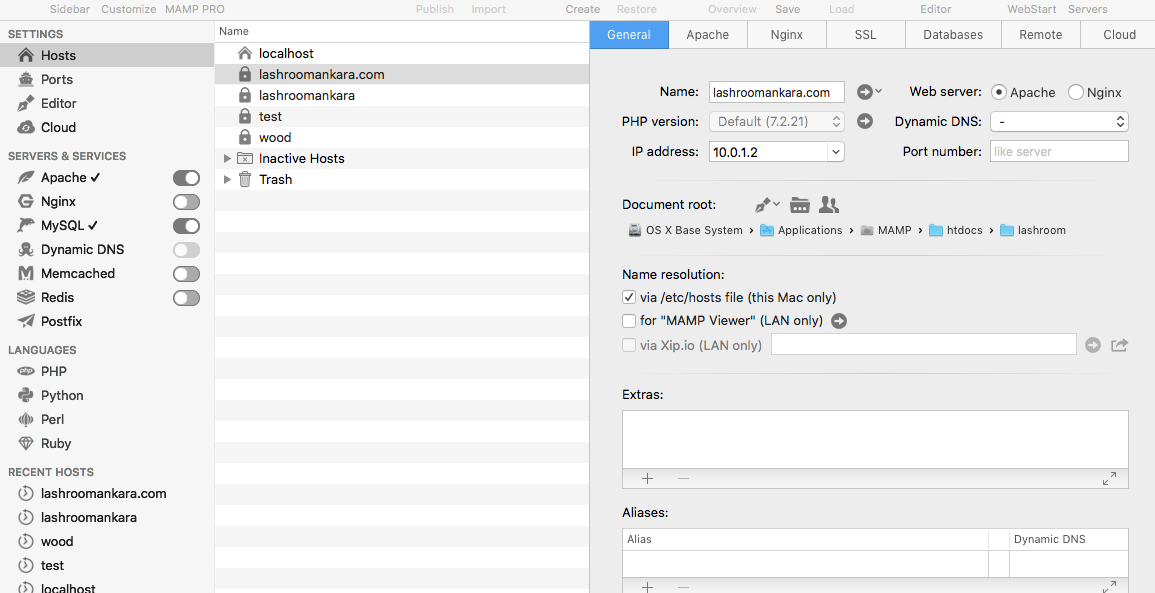Open PHP version dropdown
Screen dimensions: 1155x593
click(776, 122)
